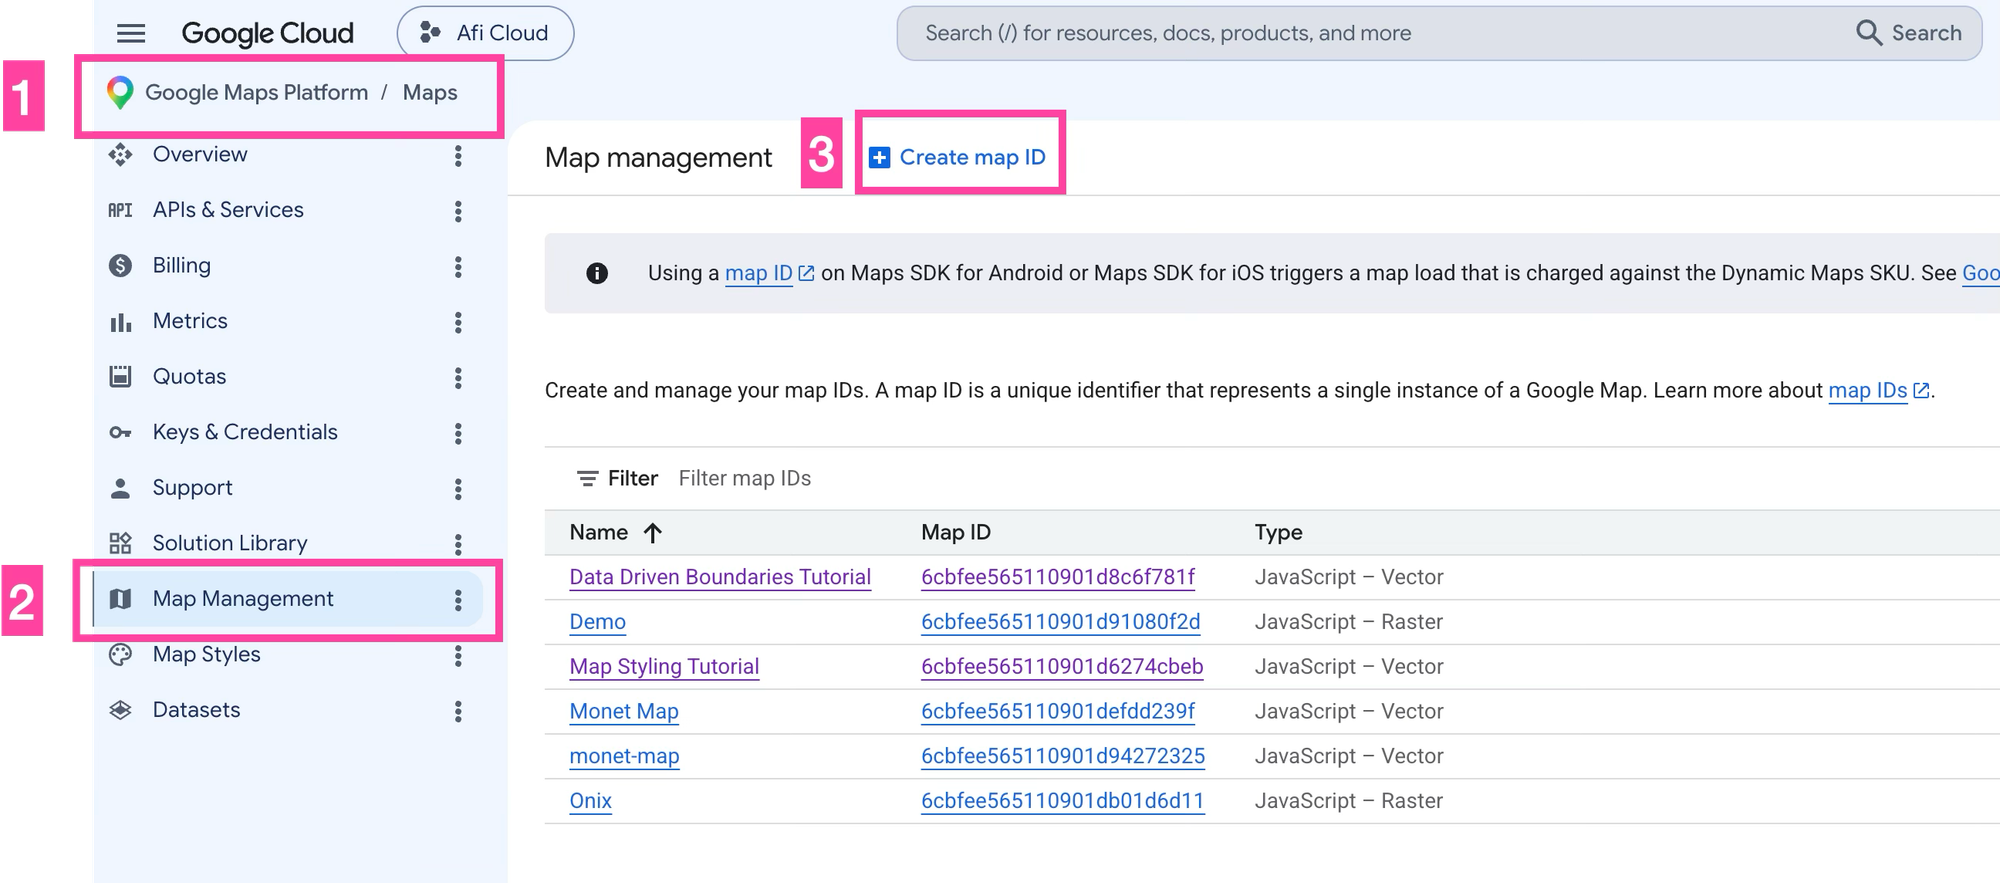Viewport: 2000px width, 883px height.
Task: Click the Solution Library icon
Action: (x=120, y=543)
